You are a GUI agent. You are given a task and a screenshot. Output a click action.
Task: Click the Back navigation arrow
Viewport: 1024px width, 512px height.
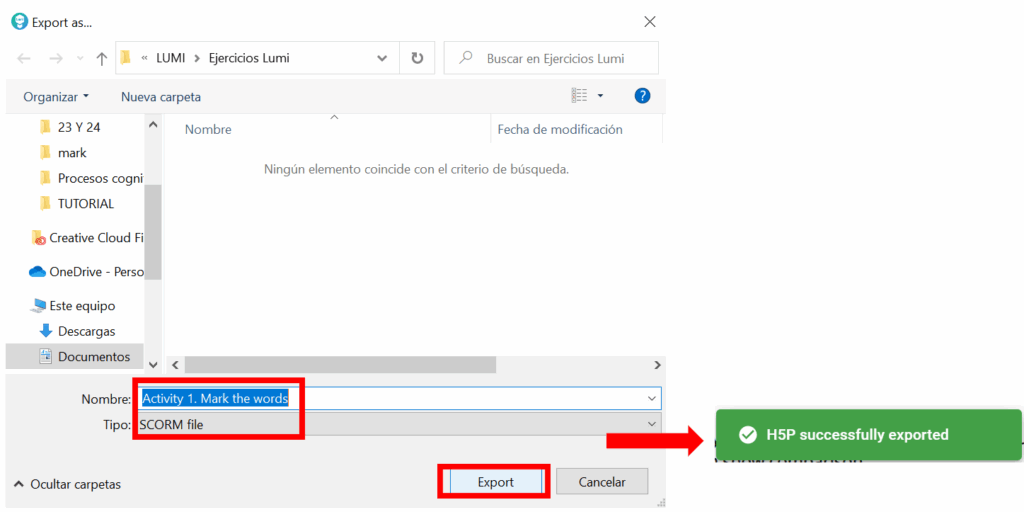tap(24, 59)
